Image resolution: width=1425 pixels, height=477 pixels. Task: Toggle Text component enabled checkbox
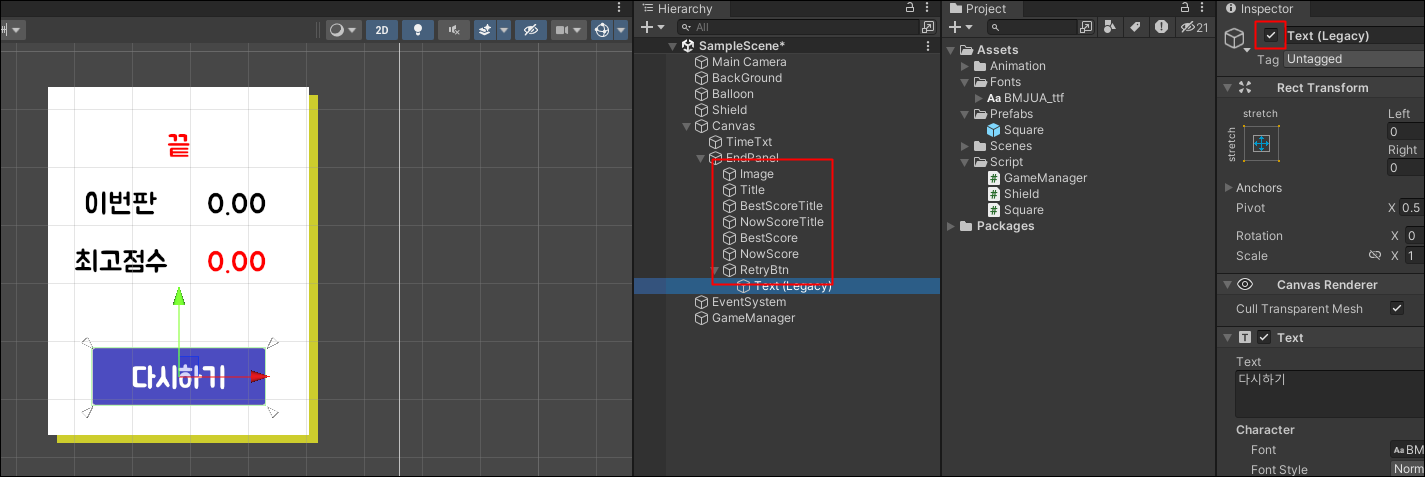click(1264, 337)
